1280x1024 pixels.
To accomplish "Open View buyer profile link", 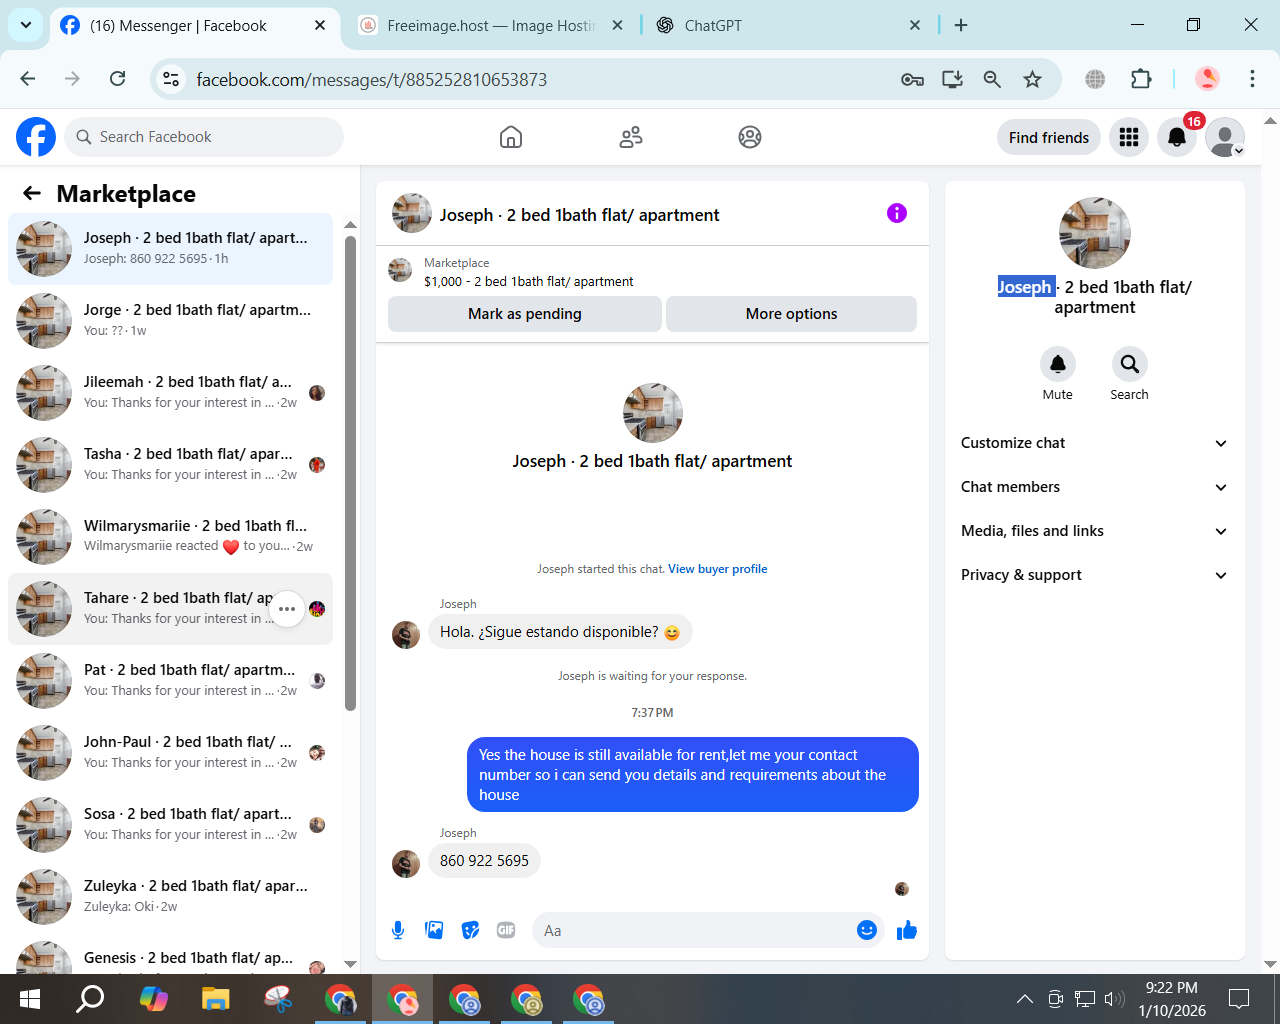I will pyautogui.click(x=718, y=569).
